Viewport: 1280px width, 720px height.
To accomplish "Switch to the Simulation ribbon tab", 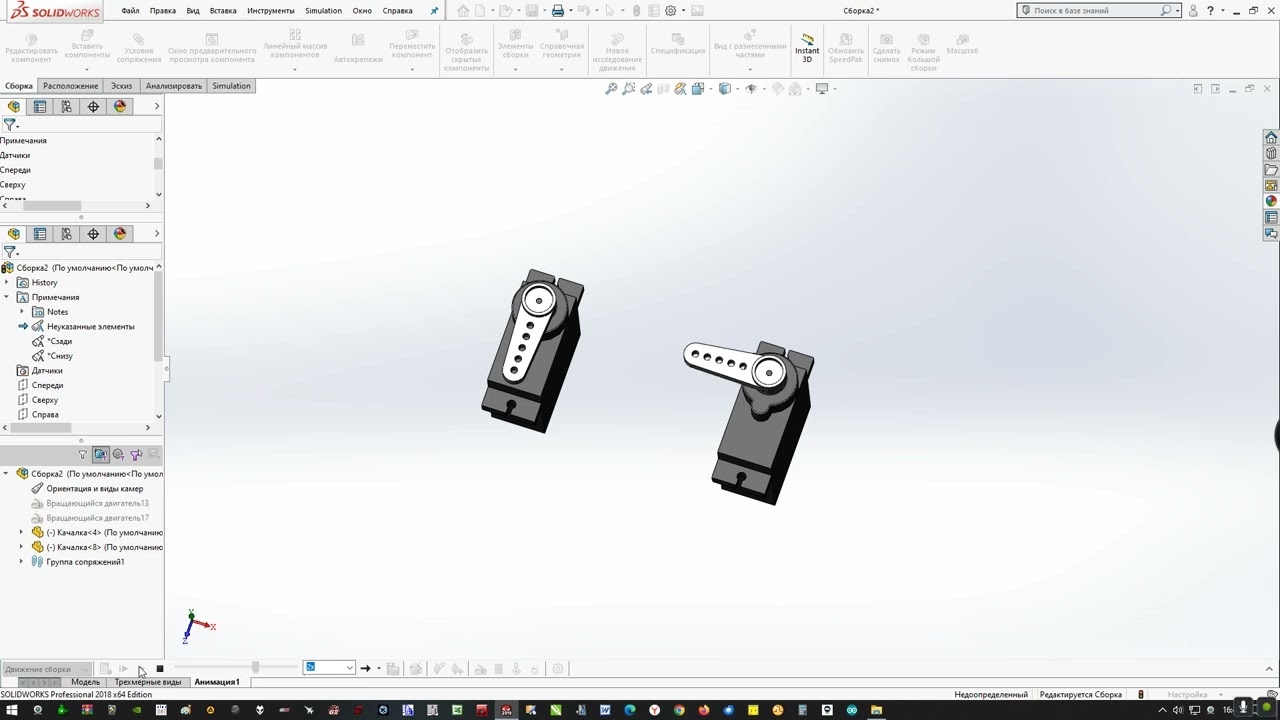I will [x=231, y=86].
